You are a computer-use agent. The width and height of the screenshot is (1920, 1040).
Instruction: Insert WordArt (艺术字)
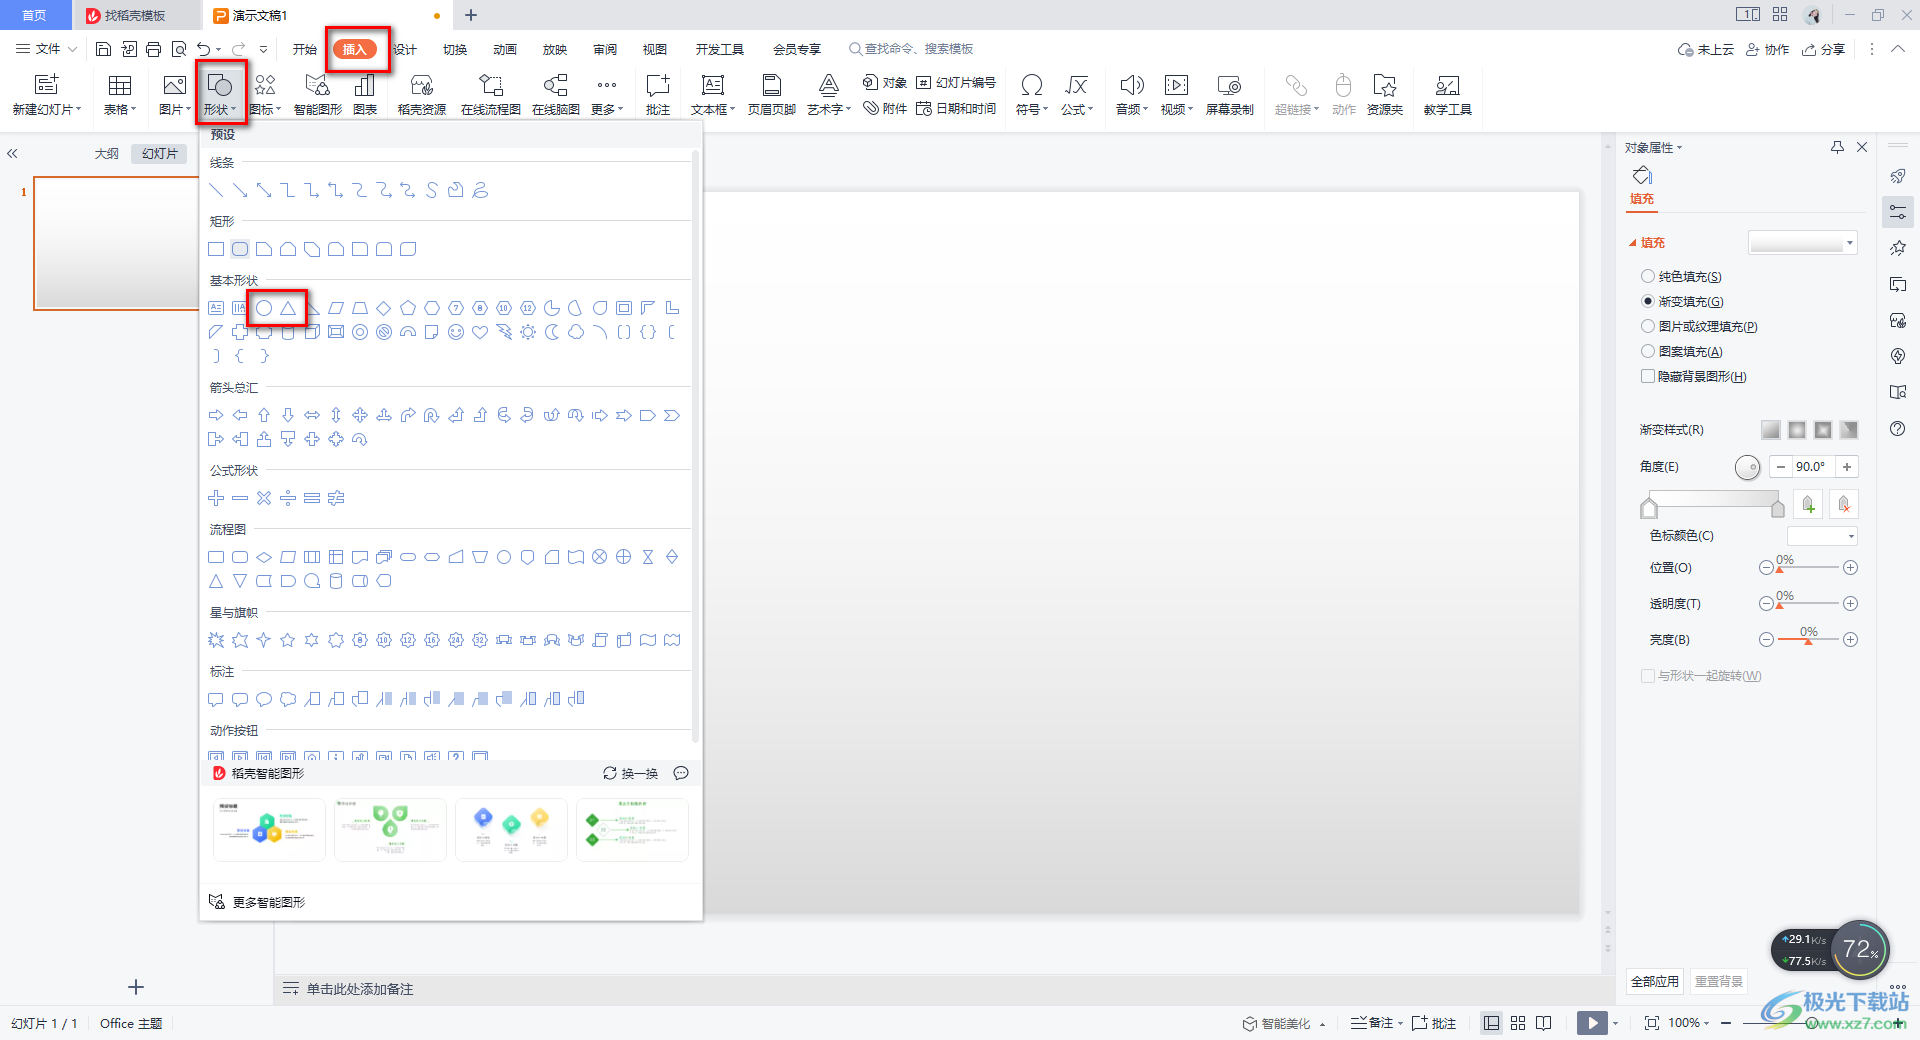point(828,94)
